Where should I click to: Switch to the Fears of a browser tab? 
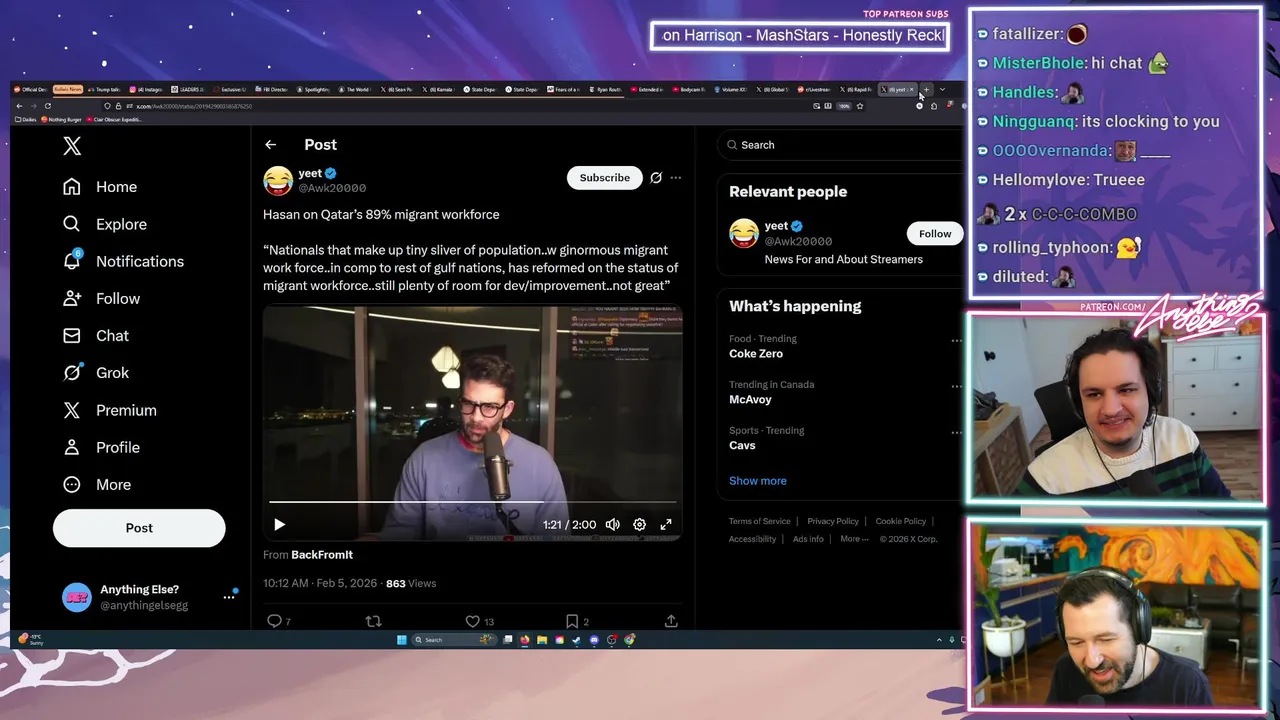click(x=564, y=89)
